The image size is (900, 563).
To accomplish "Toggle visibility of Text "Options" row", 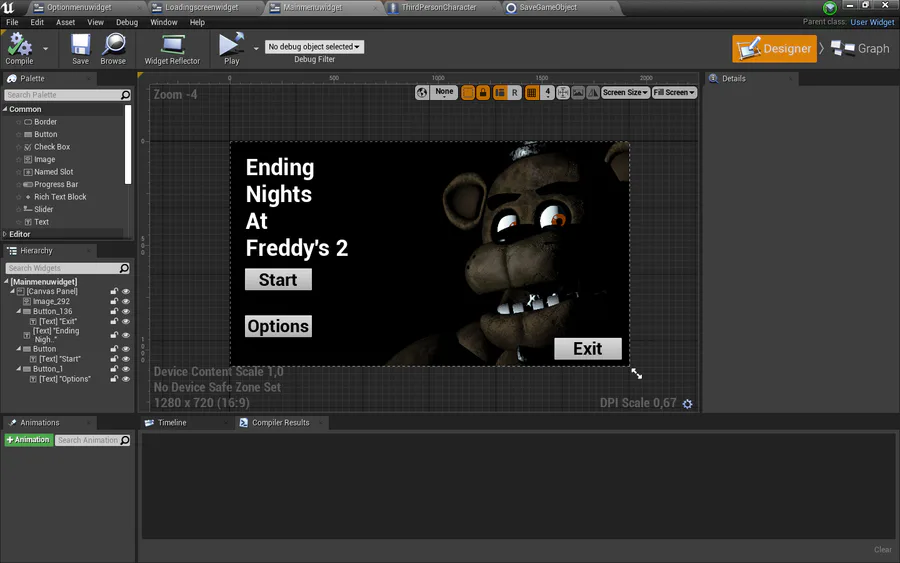I will pyautogui.click(x=126, y=379).
